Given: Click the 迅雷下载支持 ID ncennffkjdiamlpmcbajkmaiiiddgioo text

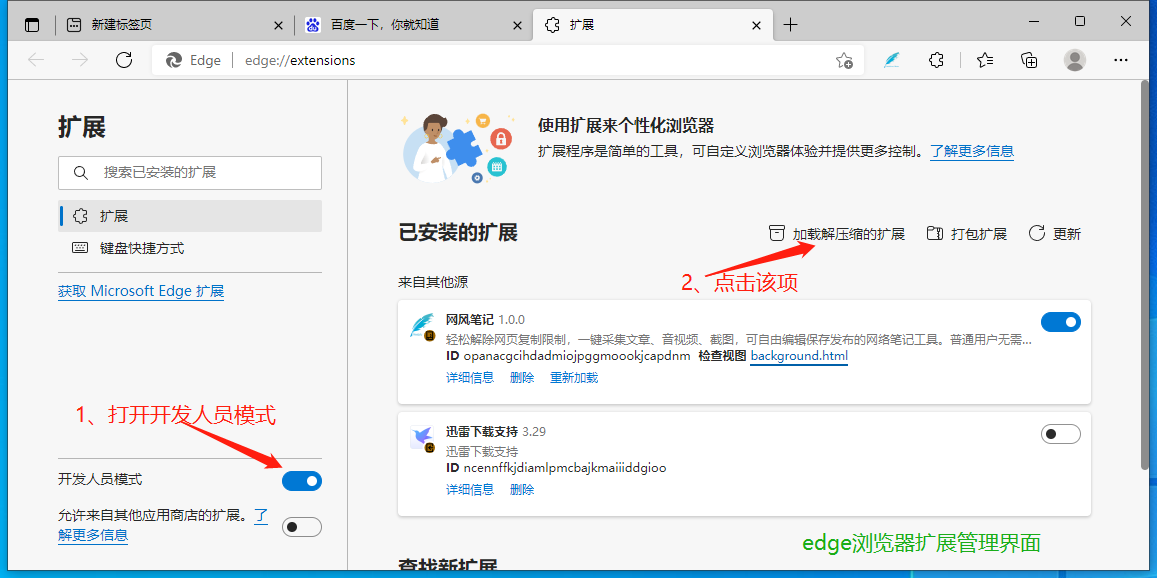Looking at the screenshot, I should pos(556,468).
